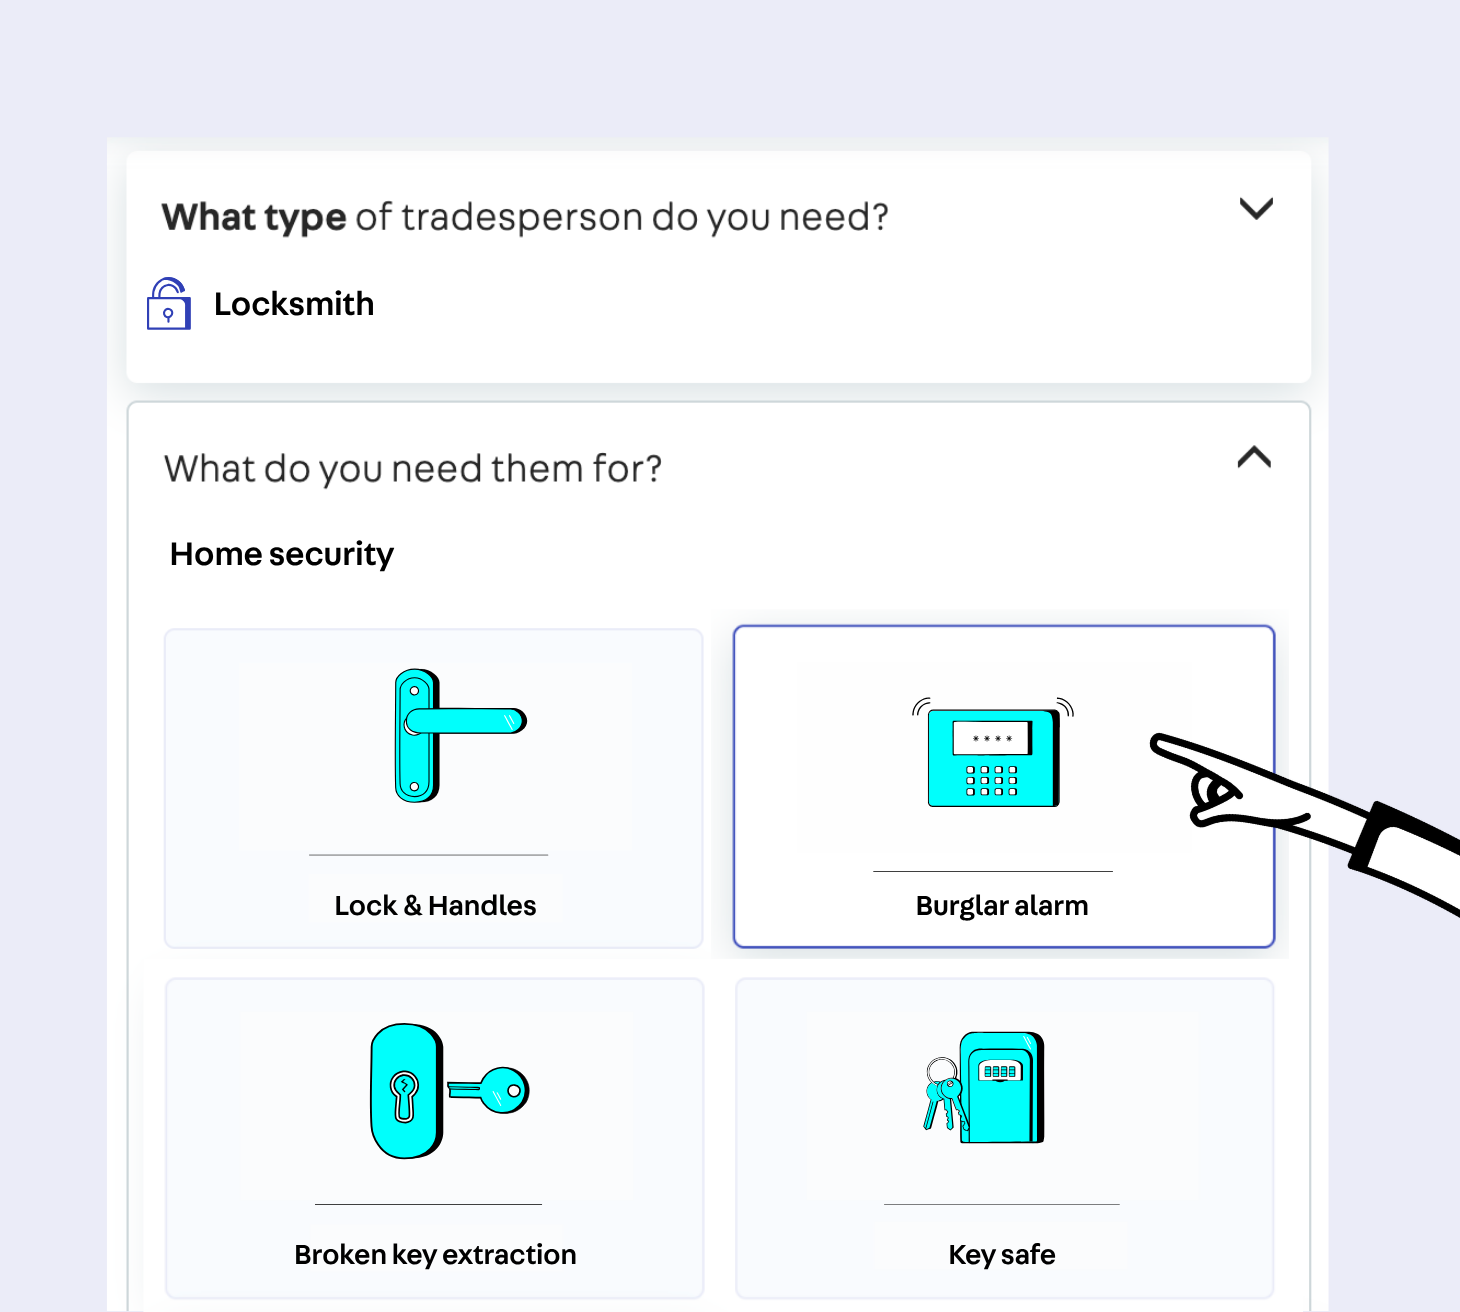Collapse the 'What do you need them for?' chevron
The width and height of the screenshot is (1460, 1312).
pos(1254,458)
